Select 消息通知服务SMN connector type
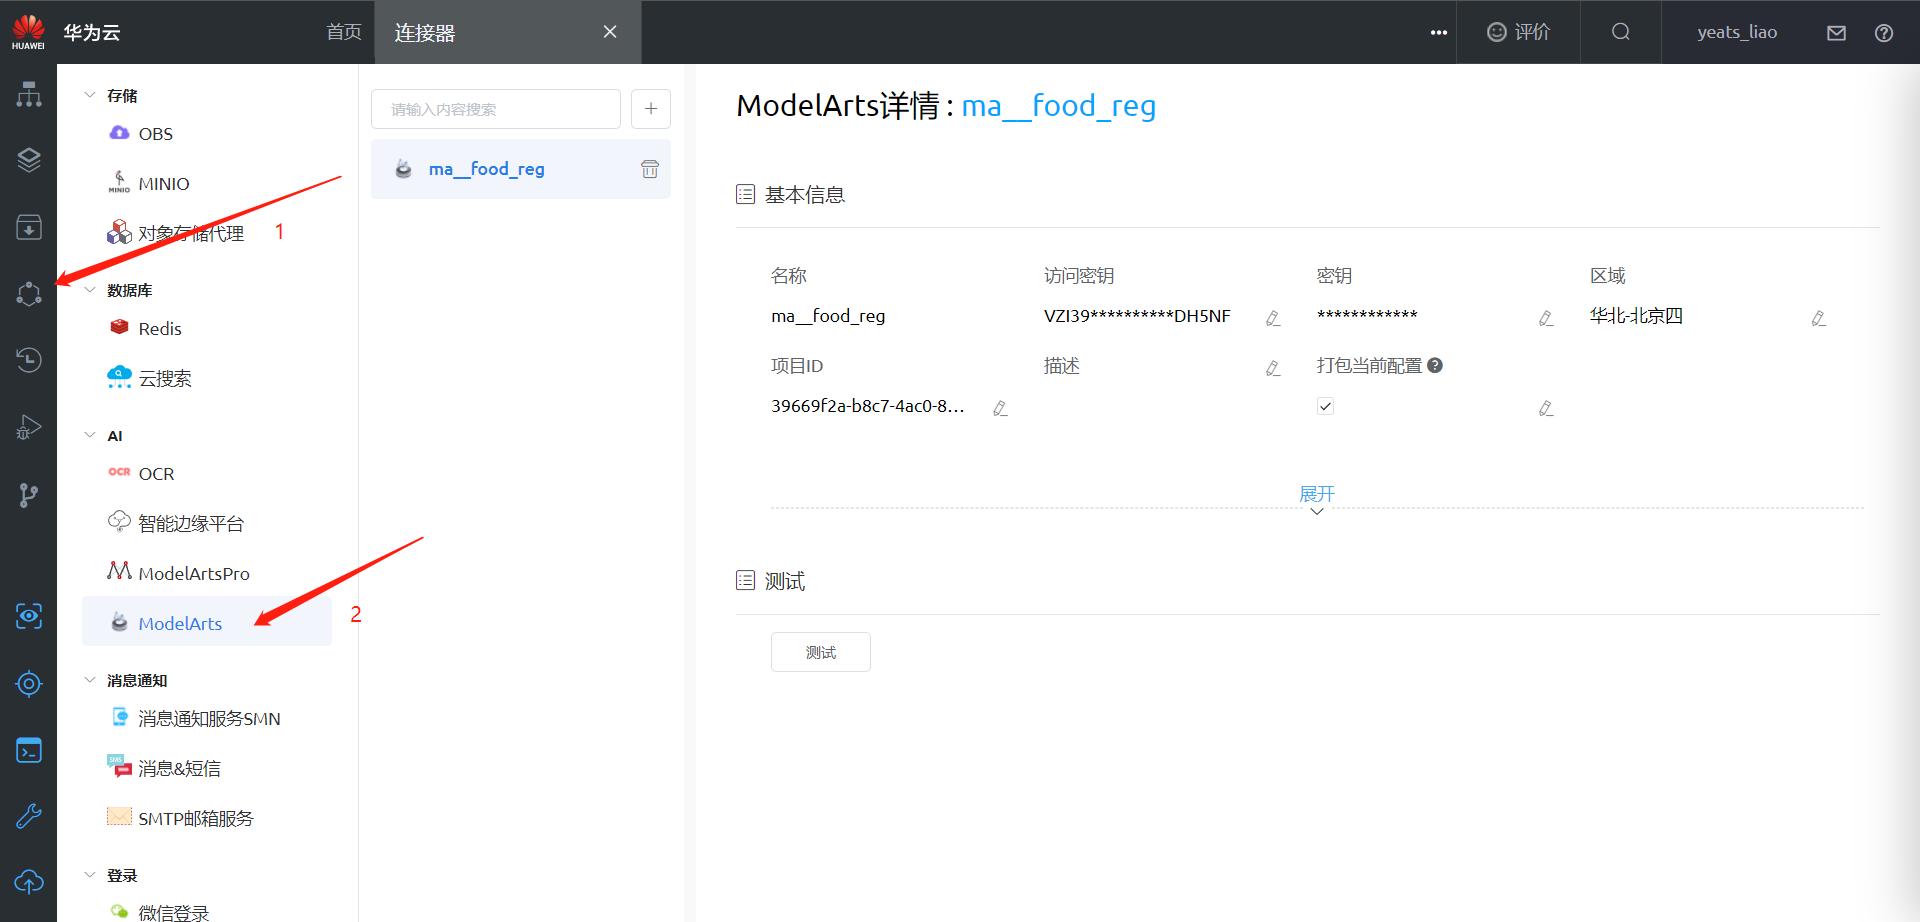 tap(207, 719)
